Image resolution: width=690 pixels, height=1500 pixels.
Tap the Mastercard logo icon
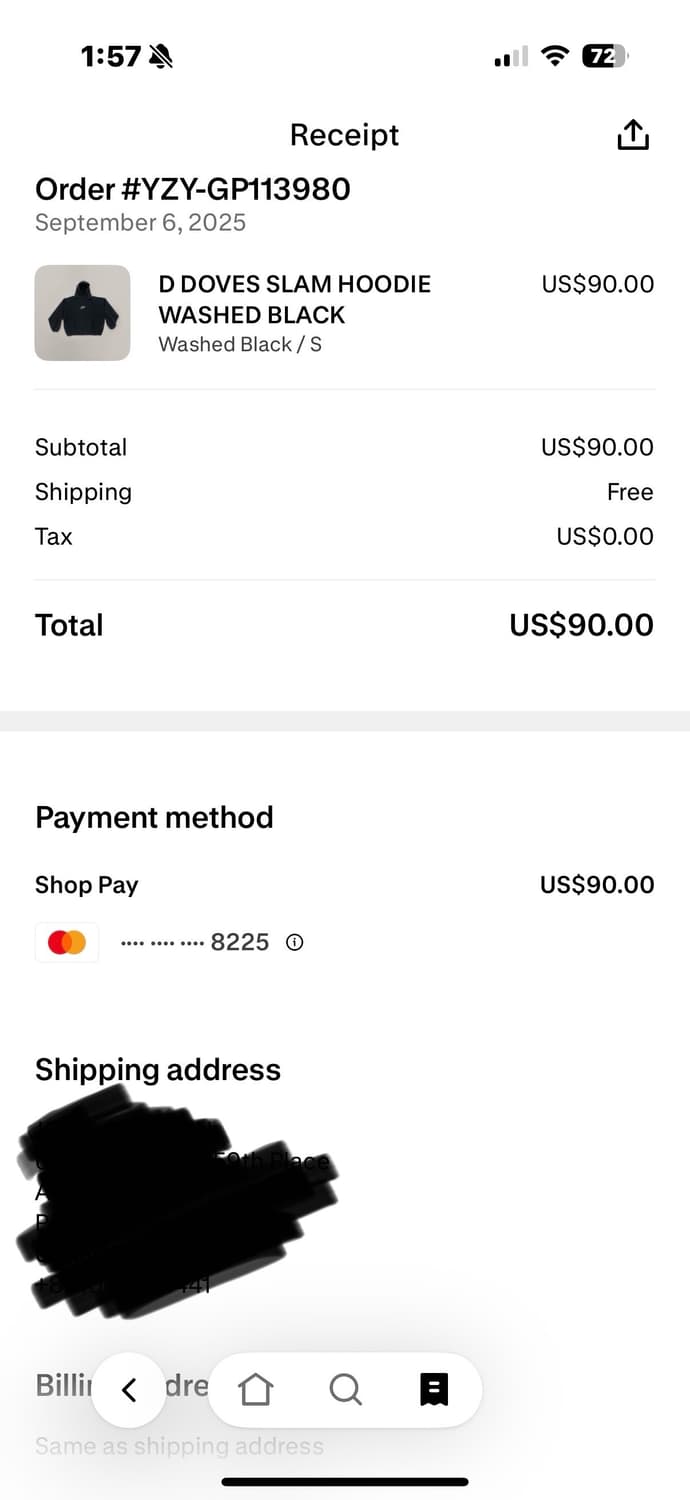67,942
